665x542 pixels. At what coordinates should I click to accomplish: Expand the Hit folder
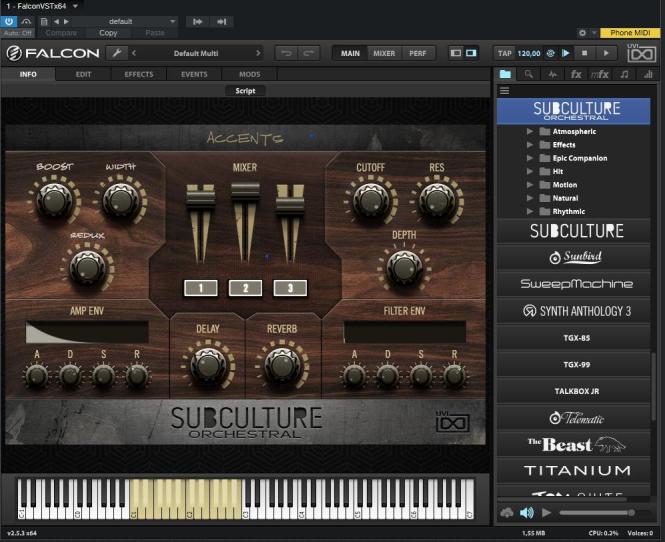530,171
